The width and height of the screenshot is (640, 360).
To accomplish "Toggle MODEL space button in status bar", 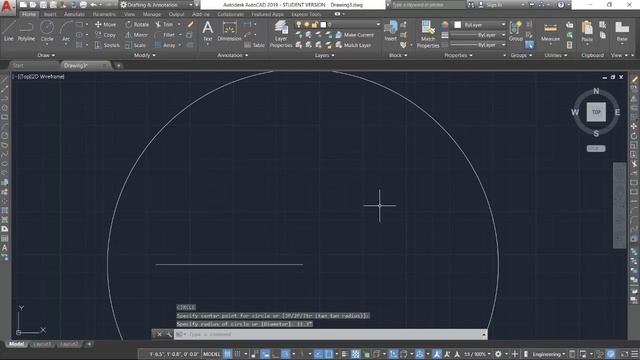I will click(x=211, y=354).
